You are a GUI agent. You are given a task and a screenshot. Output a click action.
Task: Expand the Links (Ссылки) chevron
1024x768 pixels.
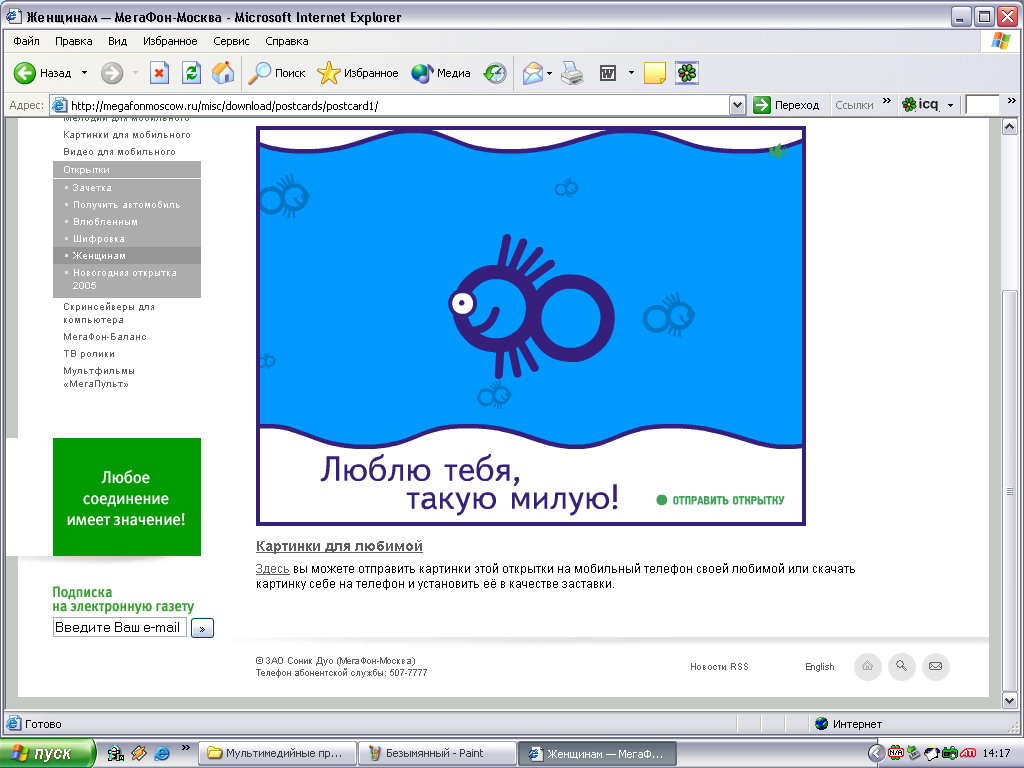click(886, 101)
